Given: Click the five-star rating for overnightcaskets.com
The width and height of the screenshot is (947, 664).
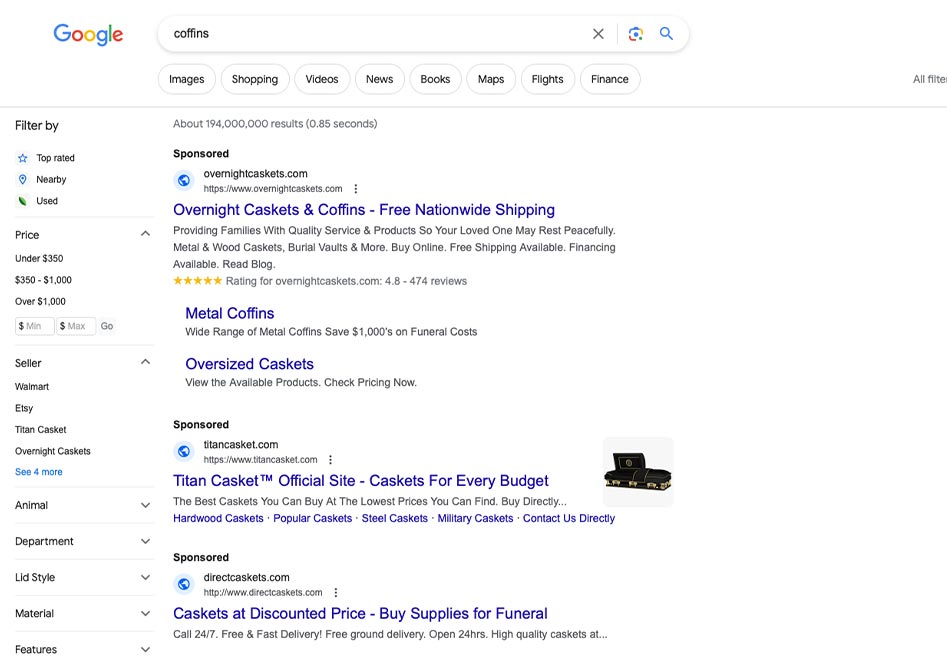Looking at the screenshot, I should click(197, 281).
